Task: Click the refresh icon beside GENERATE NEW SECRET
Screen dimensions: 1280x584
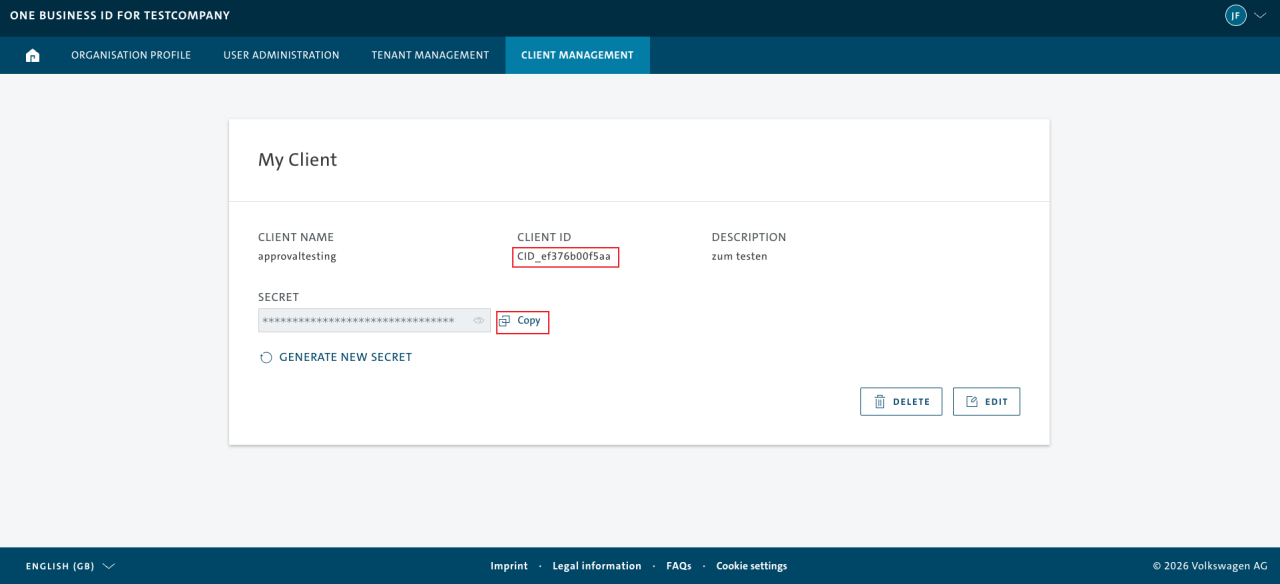Action: click(265, 357)
